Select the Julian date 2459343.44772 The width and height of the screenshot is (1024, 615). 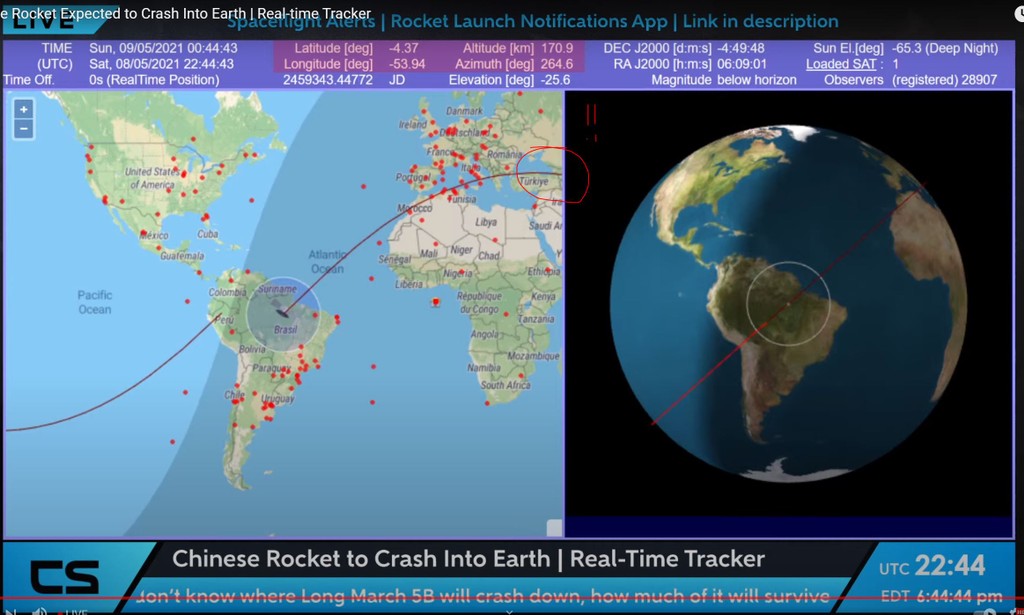click(x=328, y=80)
